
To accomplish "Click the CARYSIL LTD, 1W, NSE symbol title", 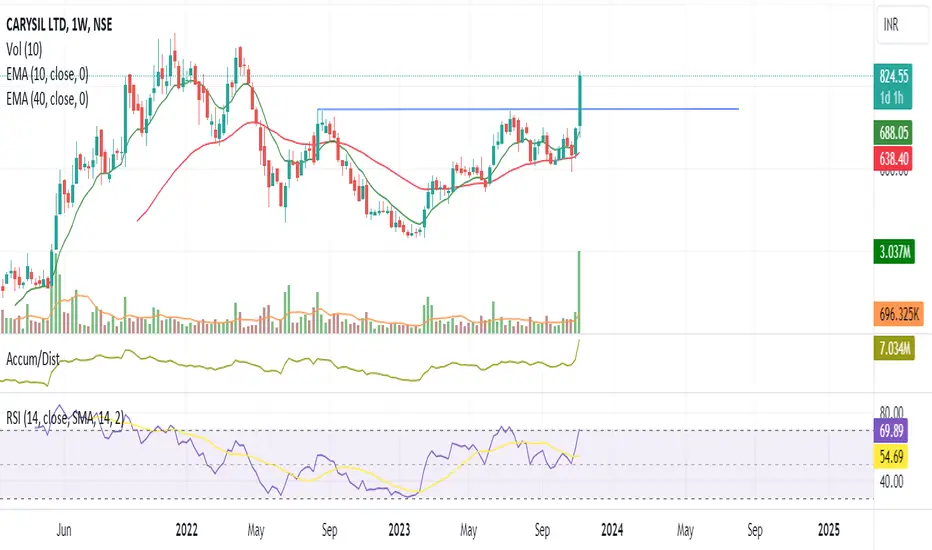I will (59, 24).
